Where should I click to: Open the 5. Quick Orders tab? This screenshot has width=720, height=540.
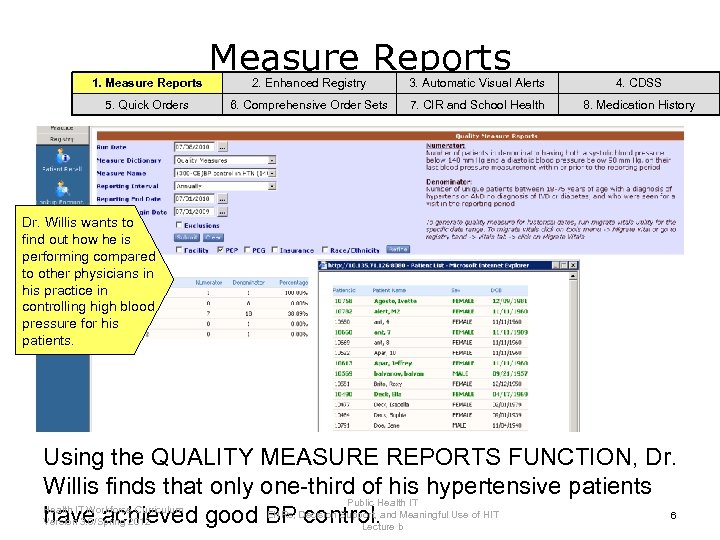click(x=147, y=105)
